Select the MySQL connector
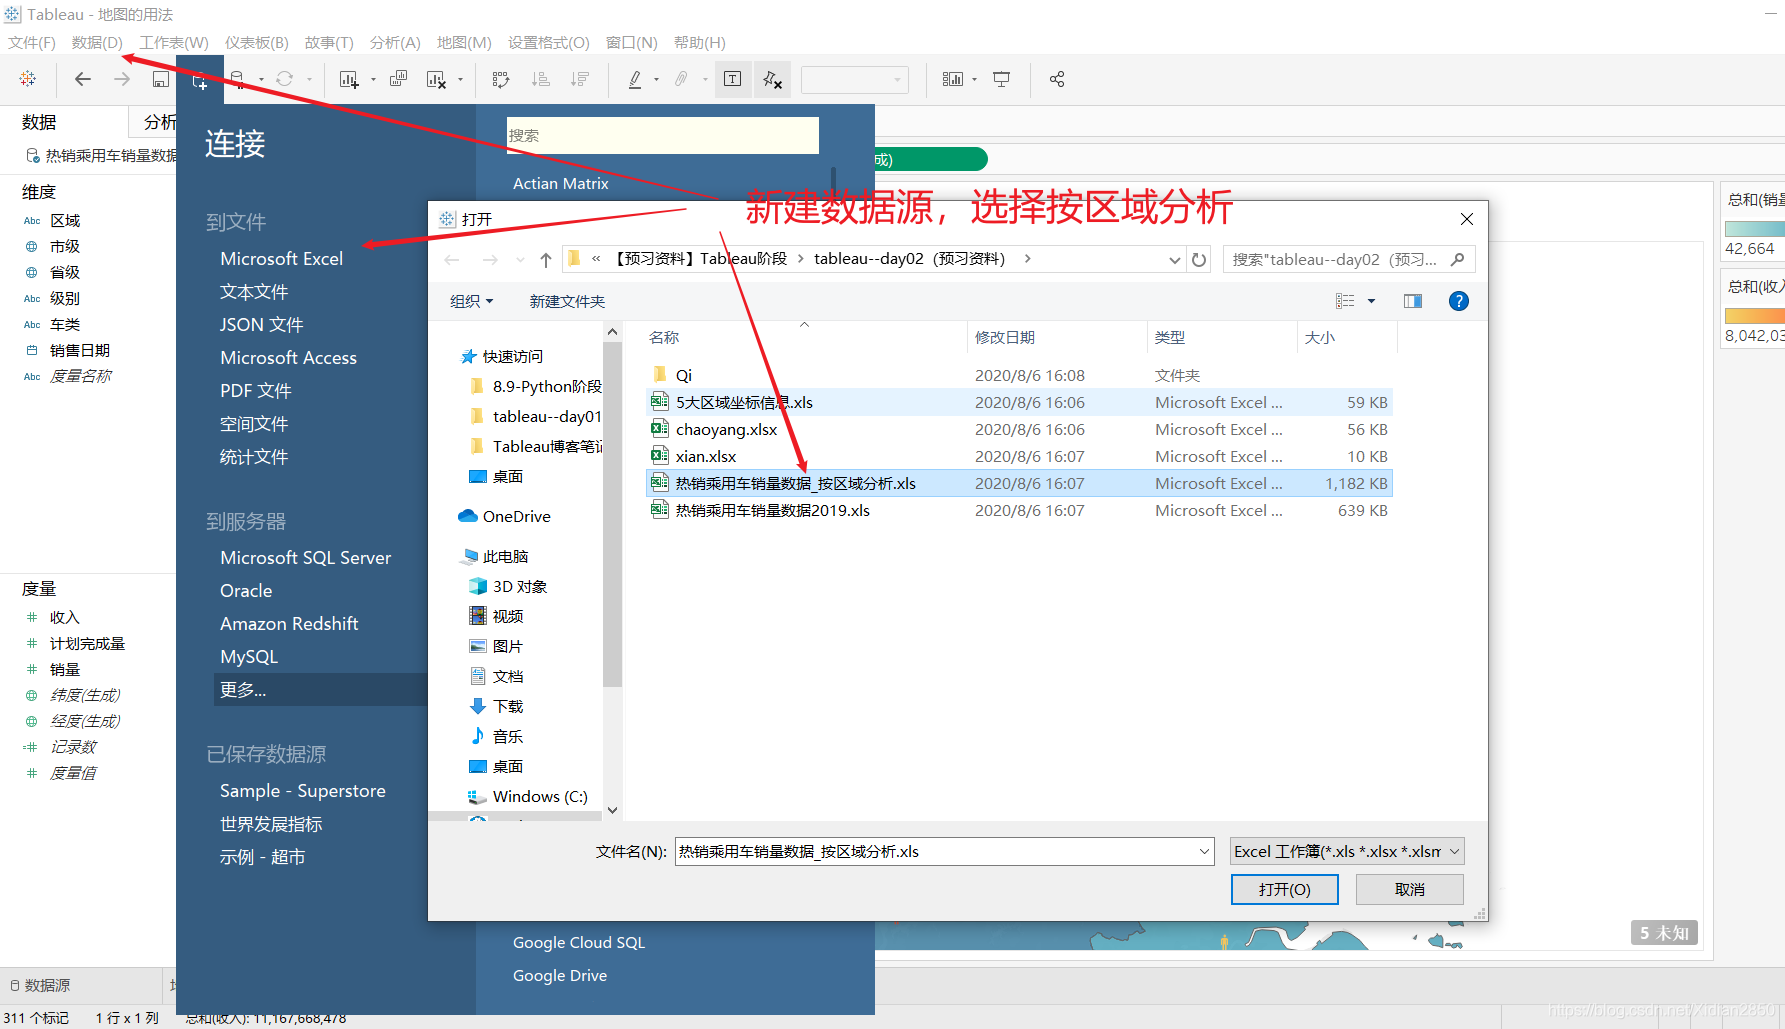This screenshot has height=1029, width=1785. [x=249, y=656]
